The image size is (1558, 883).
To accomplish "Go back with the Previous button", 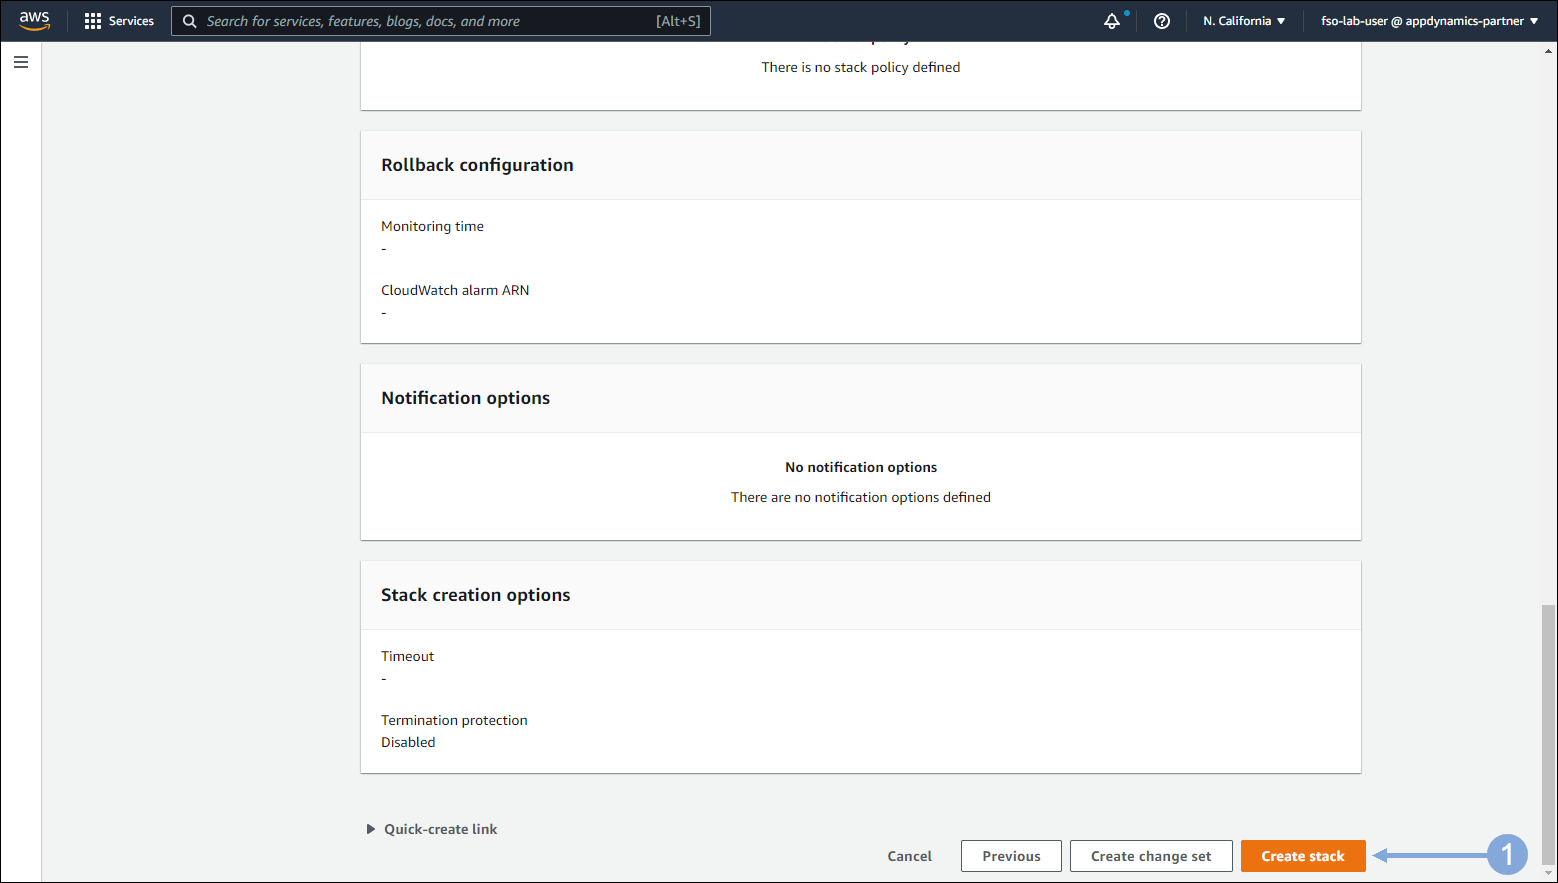I will click(x=1011, y=856).
